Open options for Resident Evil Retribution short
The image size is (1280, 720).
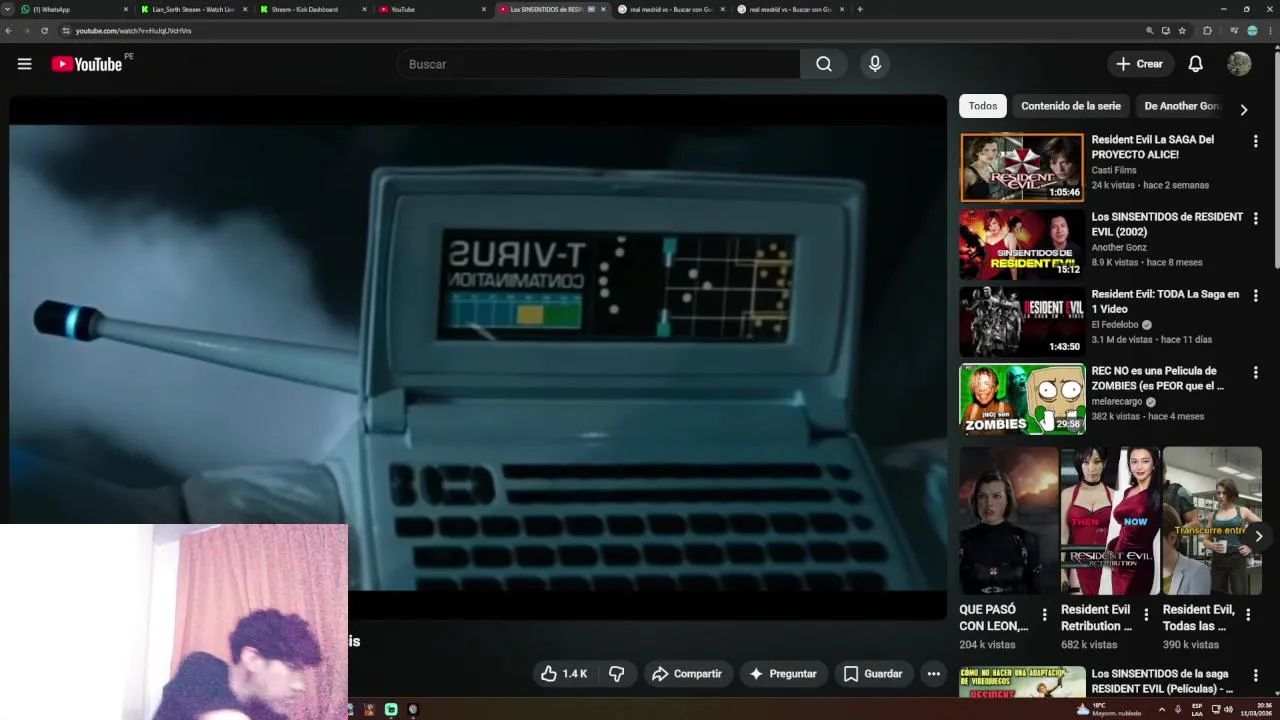click(x=1146, y=614)
